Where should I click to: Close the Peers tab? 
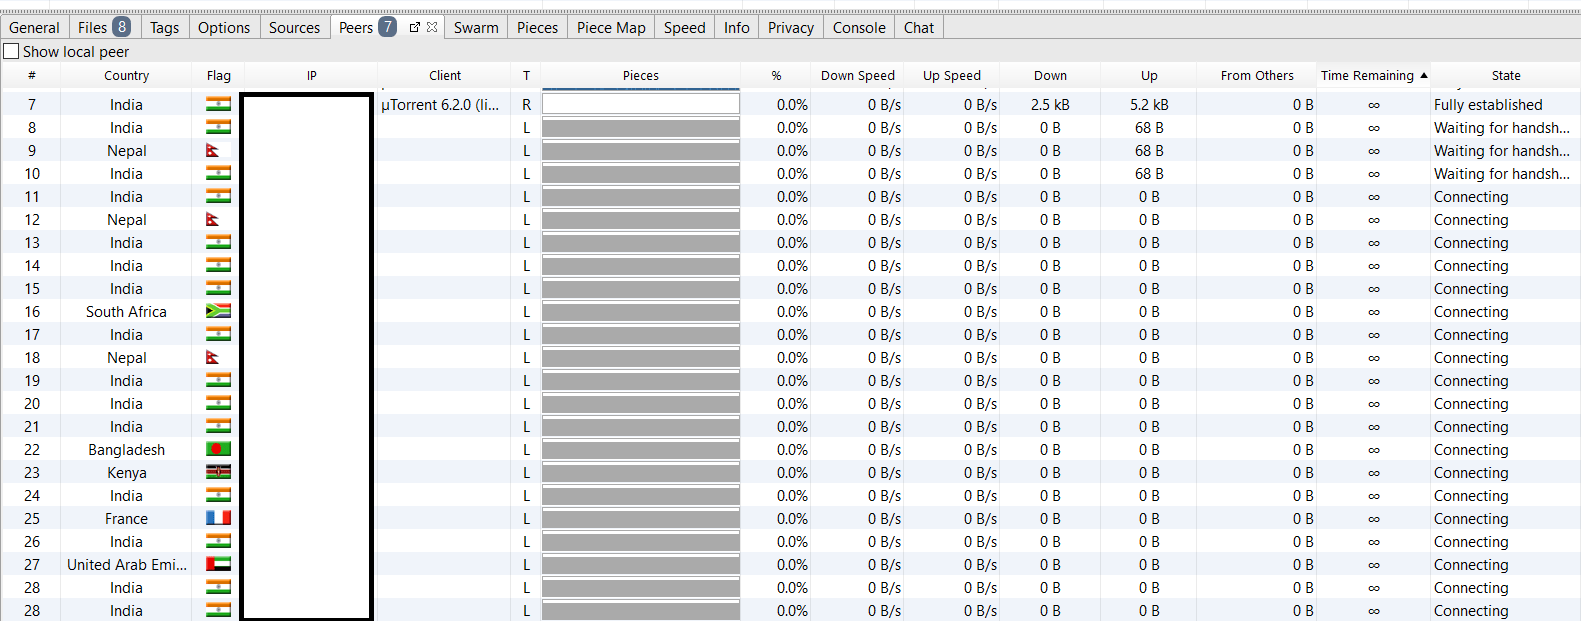pyautogui.click(x=432, y=27)
